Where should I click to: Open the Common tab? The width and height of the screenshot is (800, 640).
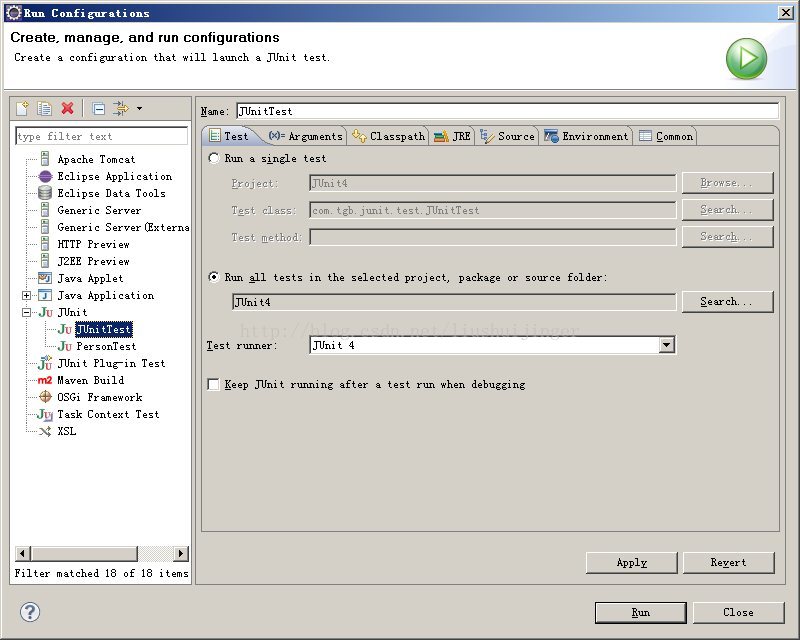pos(666,136)
